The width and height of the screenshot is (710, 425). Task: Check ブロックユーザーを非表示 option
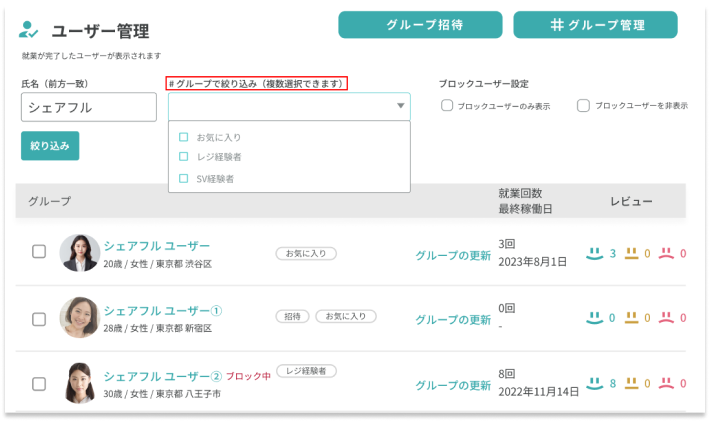pyautogui.click(x=583, y=105)
